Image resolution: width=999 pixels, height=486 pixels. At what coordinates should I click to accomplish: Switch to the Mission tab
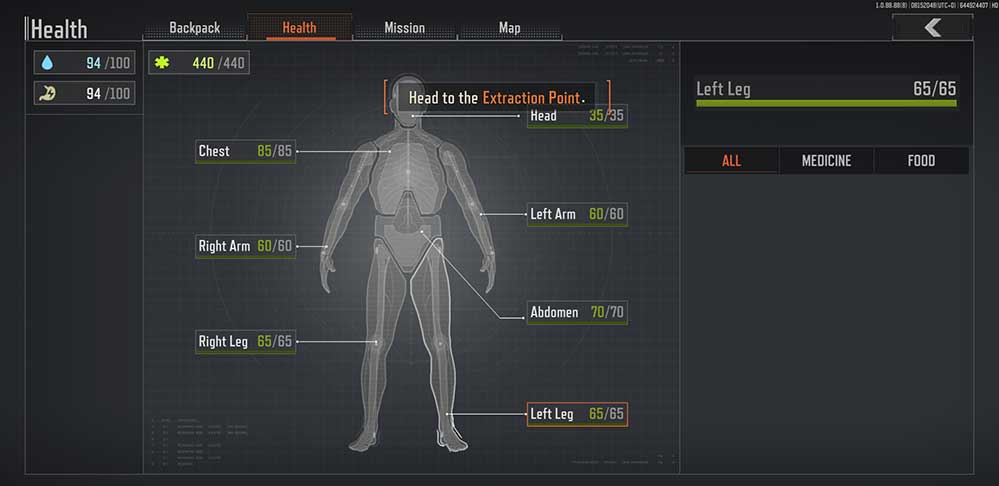[x=405, y=28]
